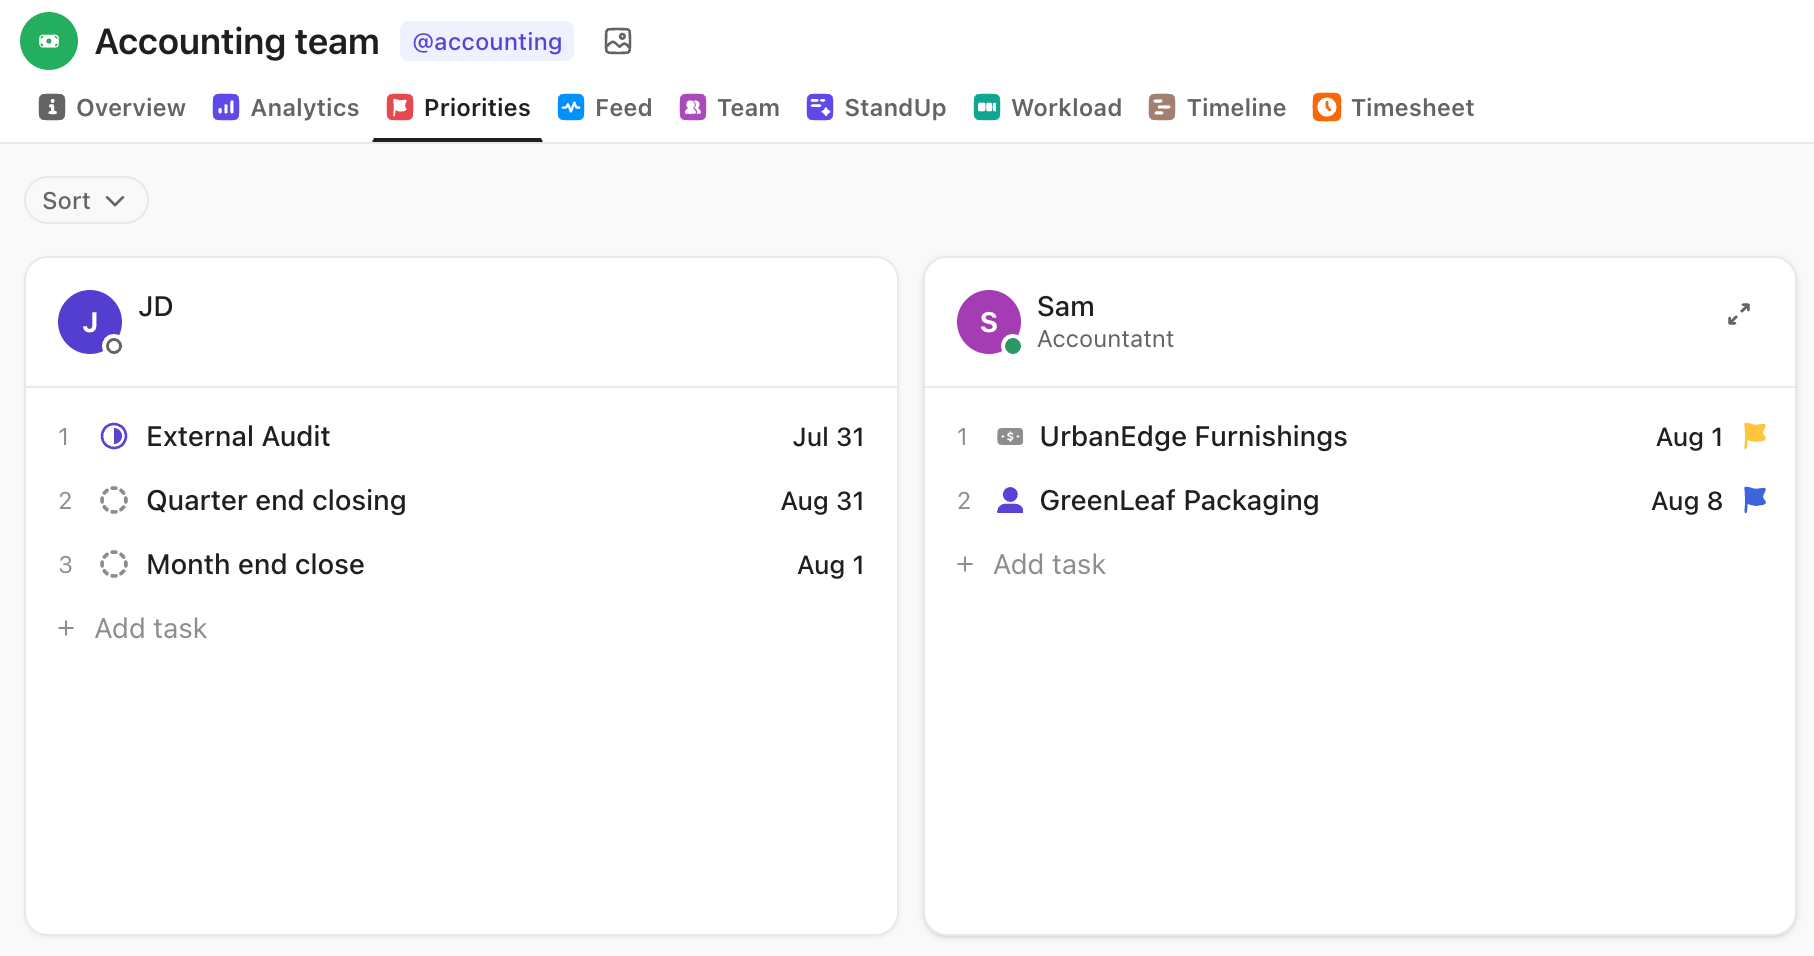Open the Timeline icon

[x=1161, y=107]
